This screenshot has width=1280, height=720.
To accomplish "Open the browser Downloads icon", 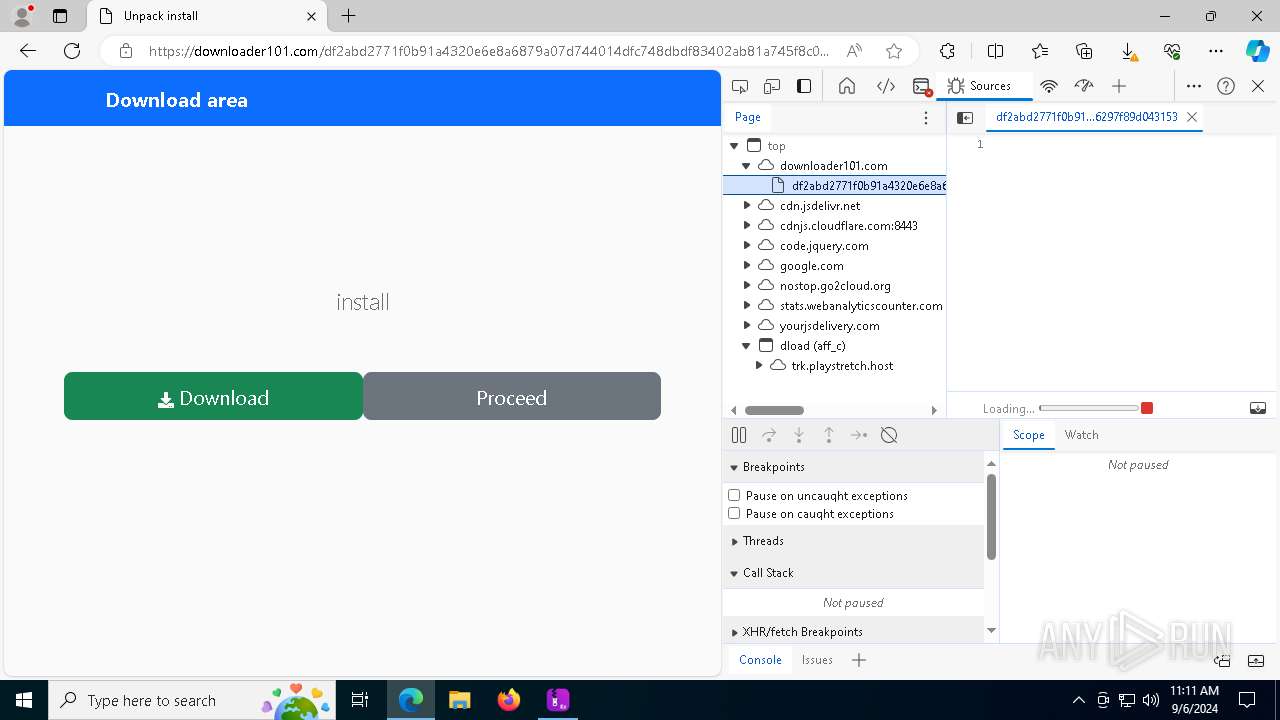I will click(1128, 51).
